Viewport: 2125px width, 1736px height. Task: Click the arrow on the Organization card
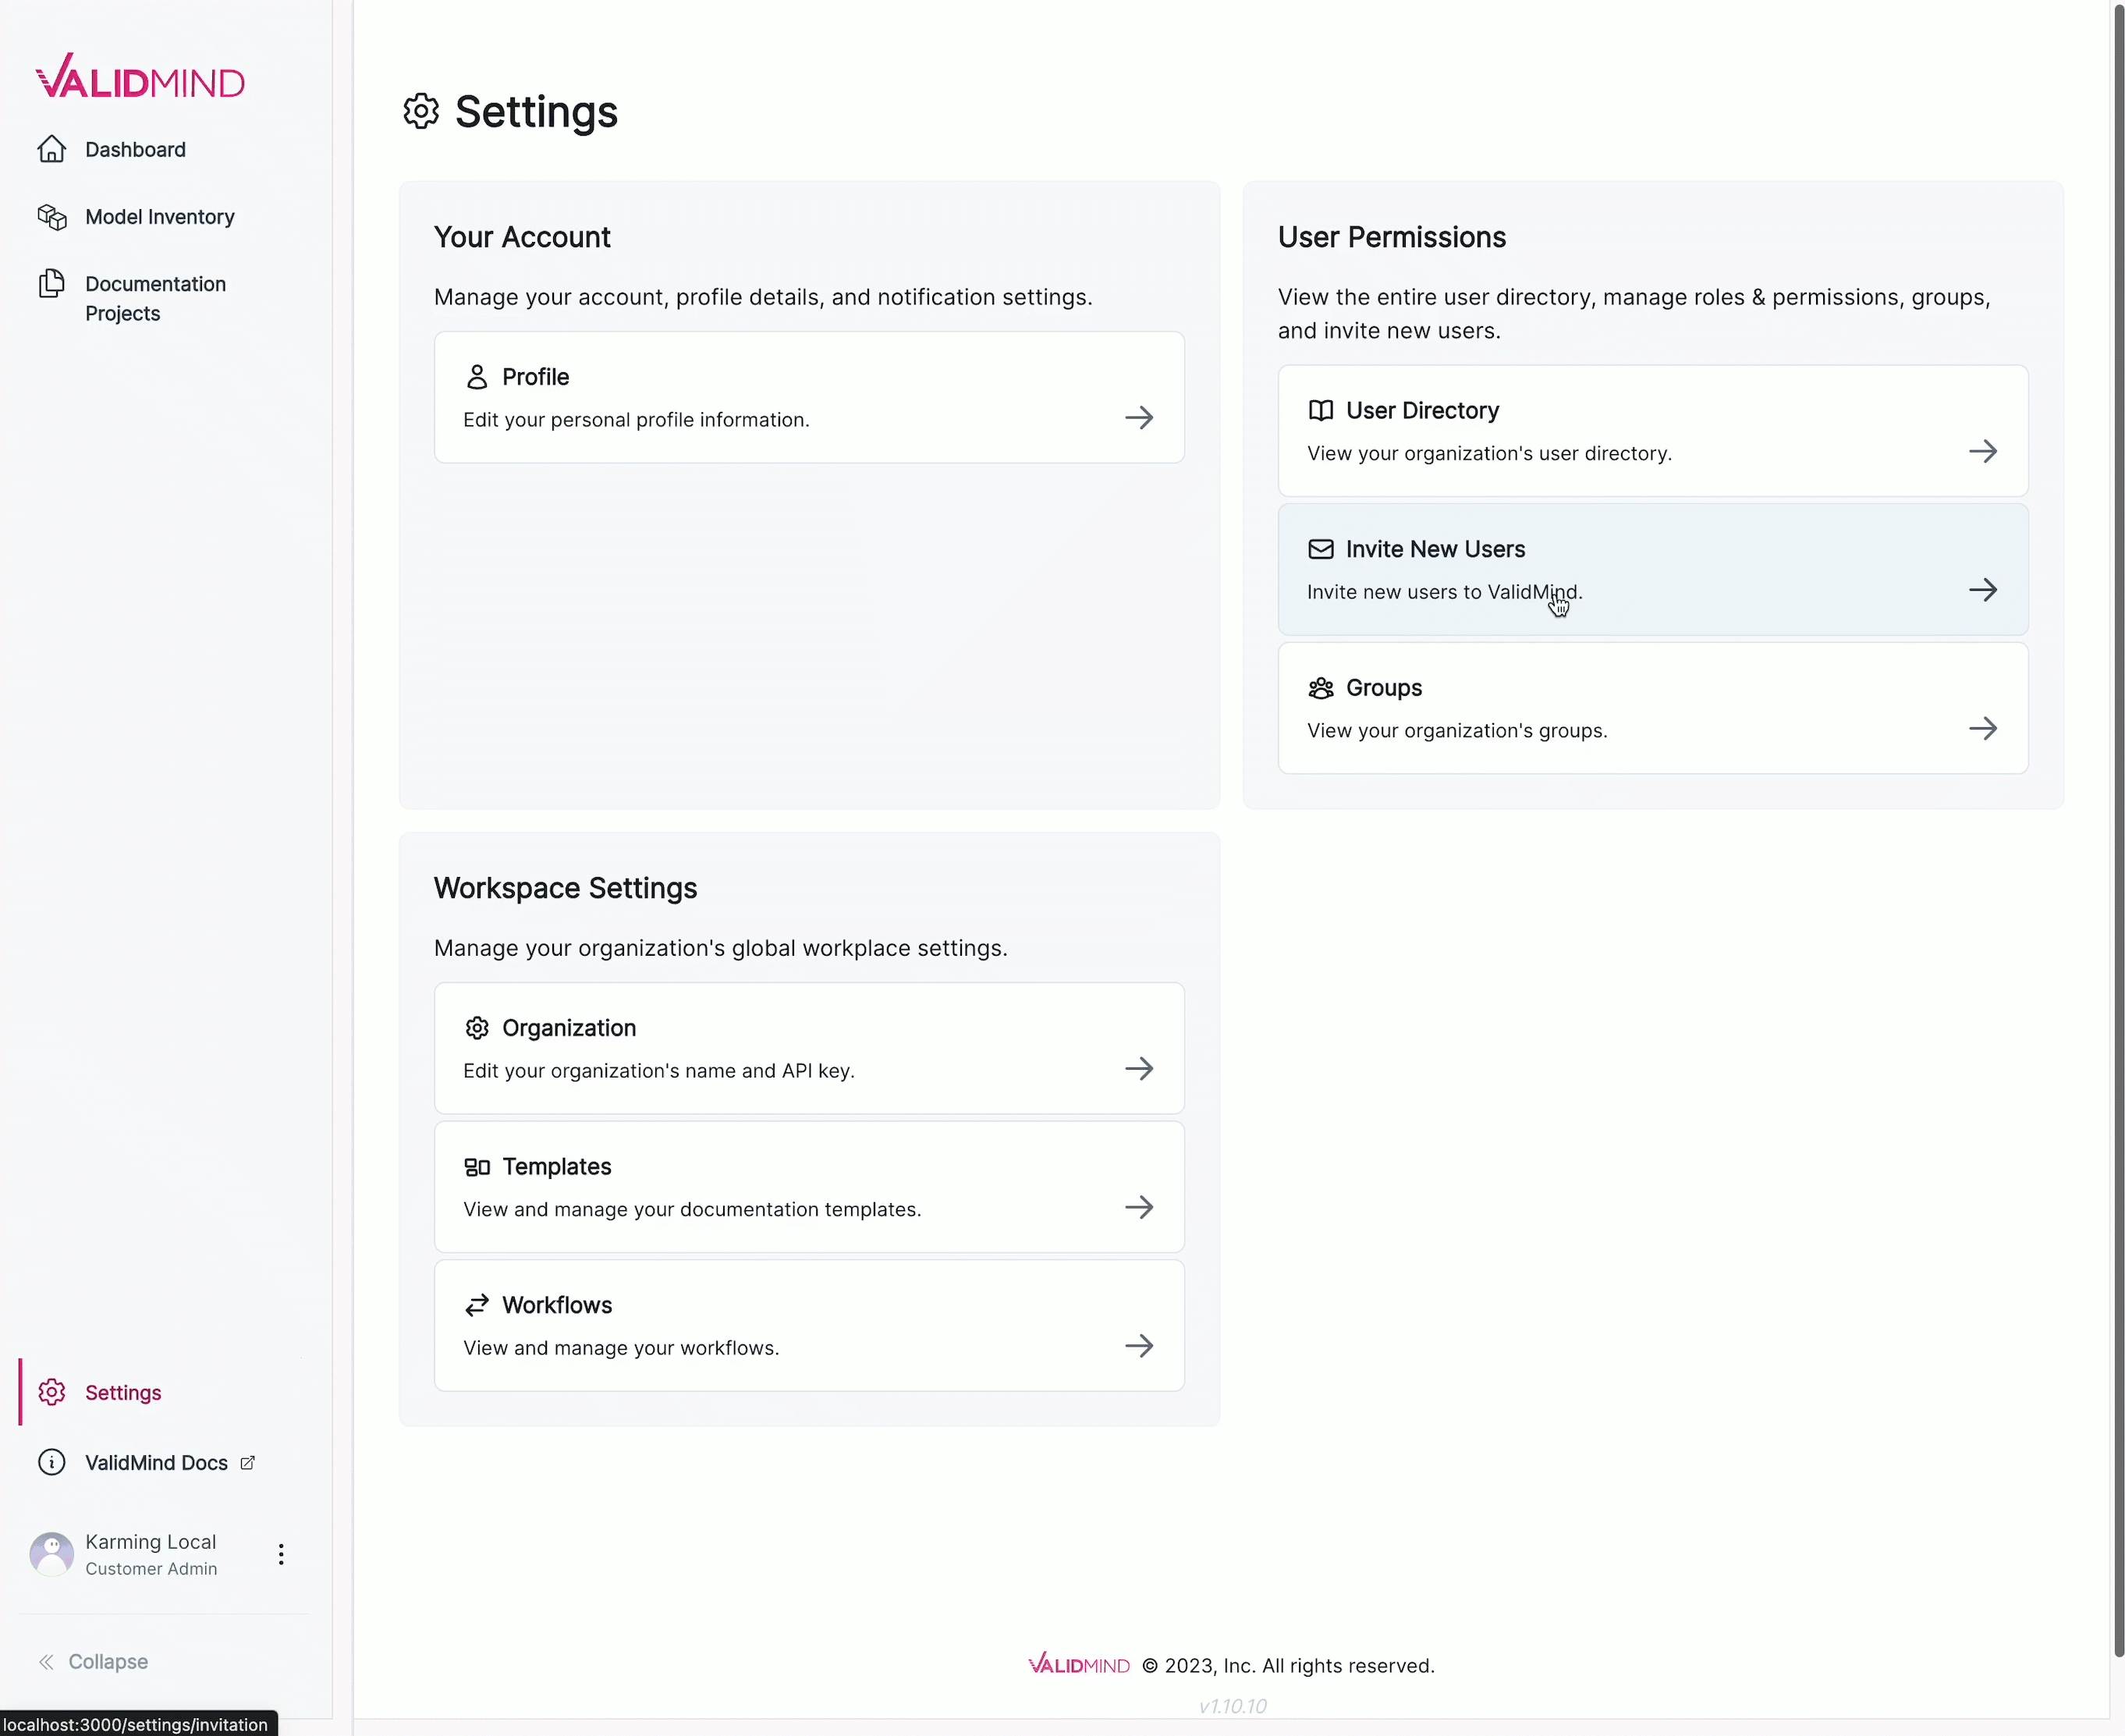pos(1140,1068)
